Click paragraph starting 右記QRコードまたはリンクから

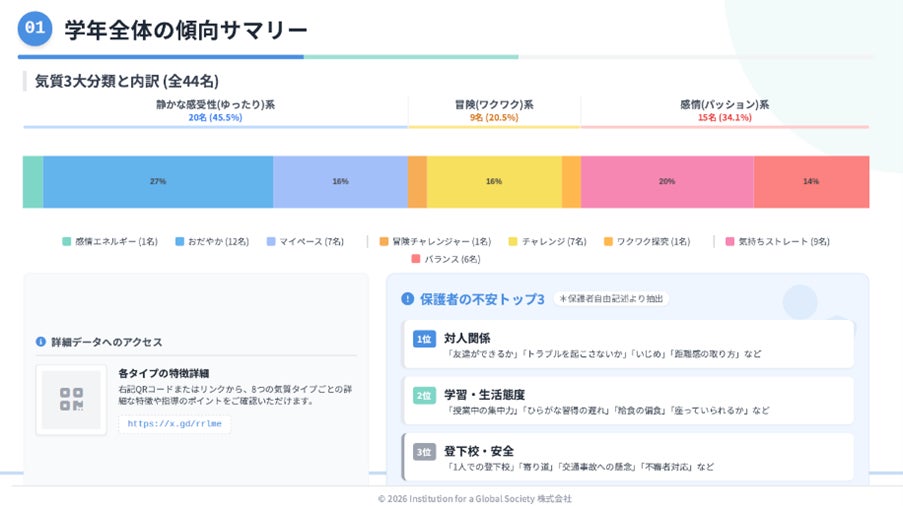(235, 395)
